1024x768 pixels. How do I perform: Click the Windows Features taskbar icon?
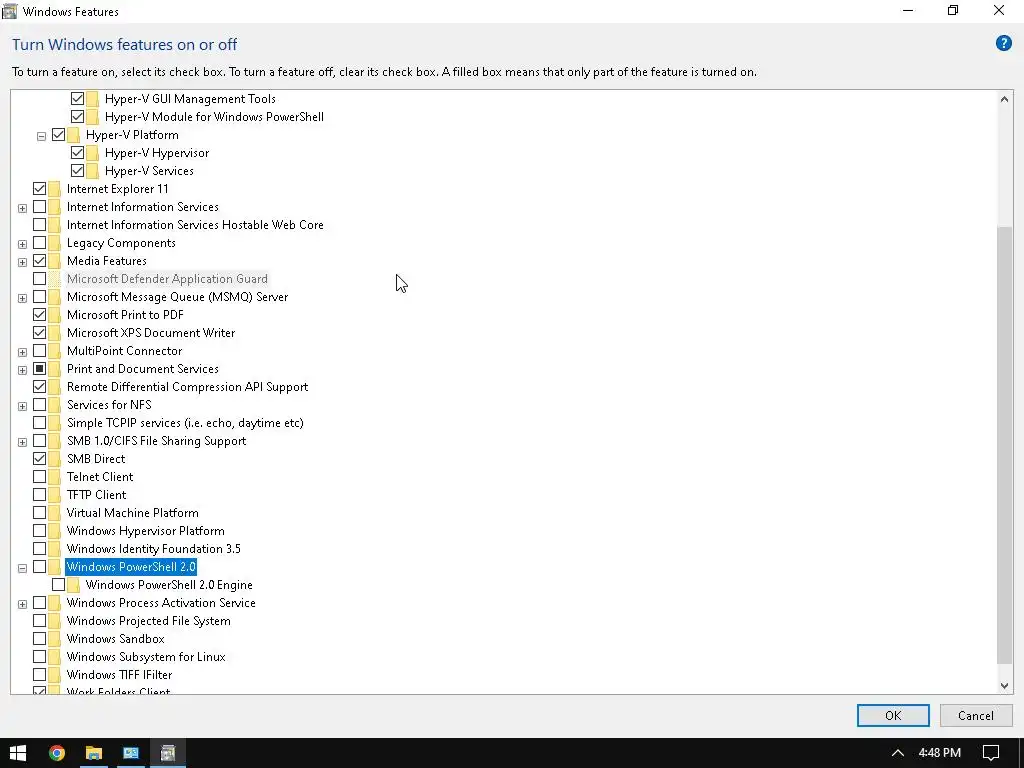coord(168,753)
